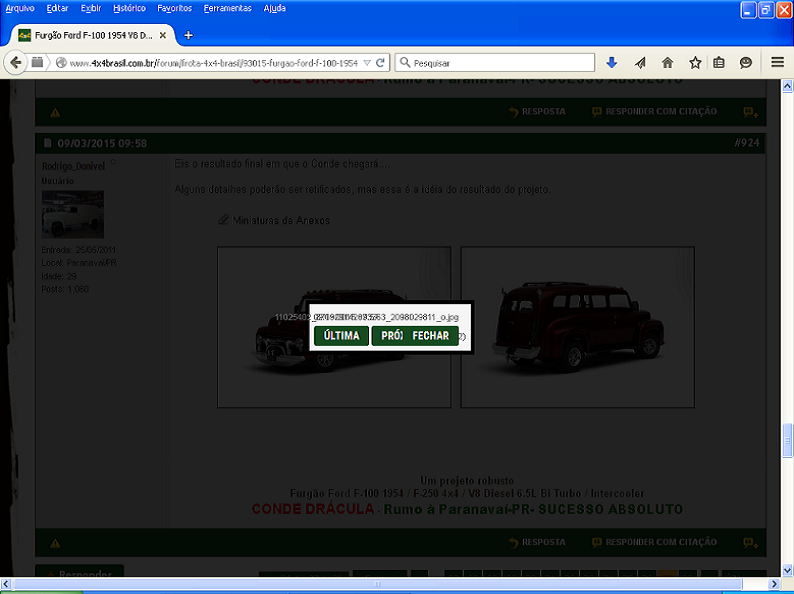Click the ÚLTIMA button in the lightbox

tap(341, 336)
